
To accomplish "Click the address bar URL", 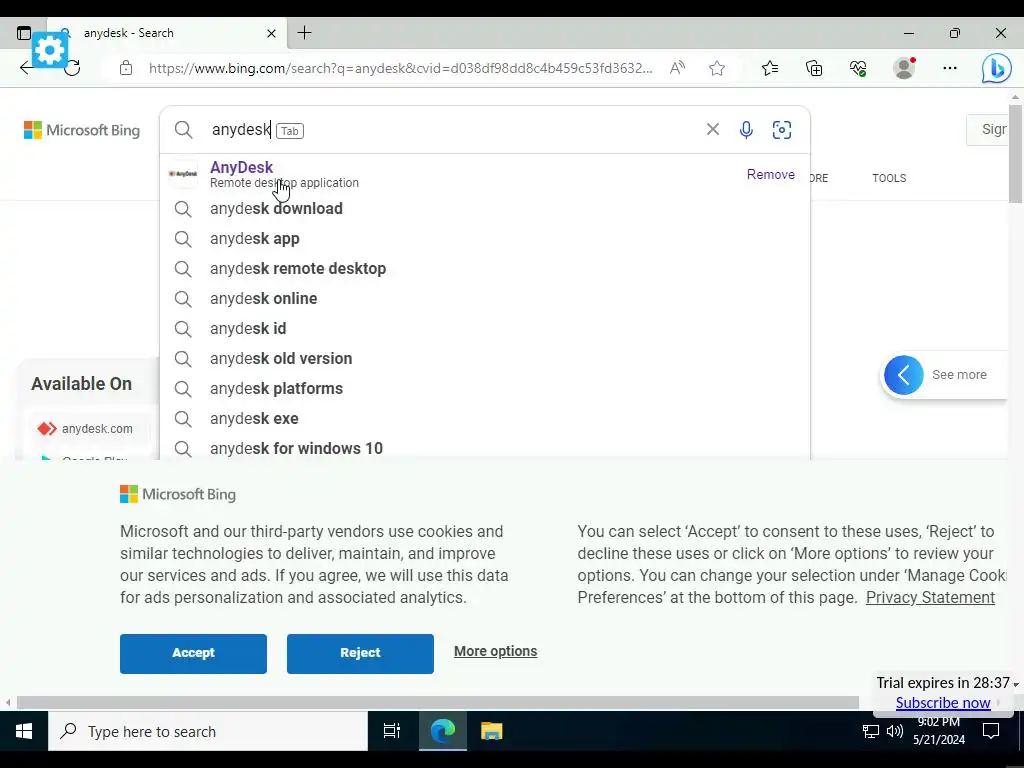I will 400,68.
